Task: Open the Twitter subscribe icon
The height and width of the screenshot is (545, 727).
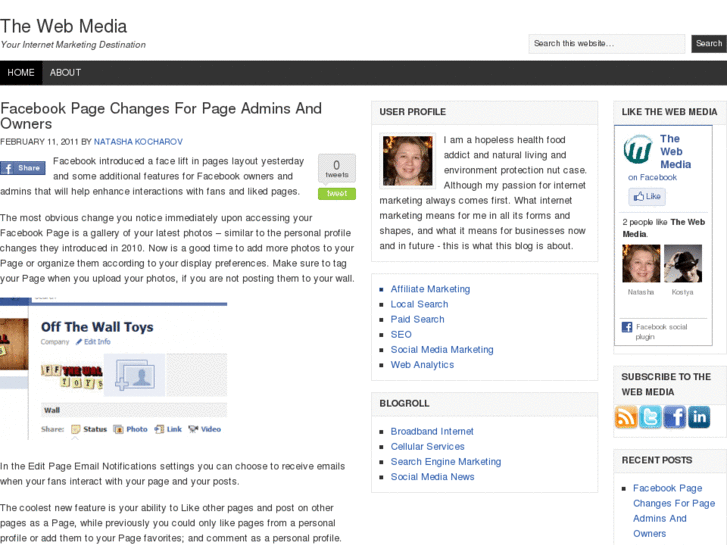Action: tap(650, 417)
